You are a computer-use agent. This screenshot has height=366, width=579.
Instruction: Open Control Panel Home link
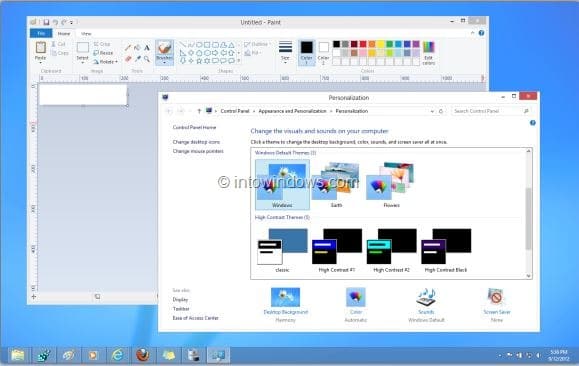(194, 127)
